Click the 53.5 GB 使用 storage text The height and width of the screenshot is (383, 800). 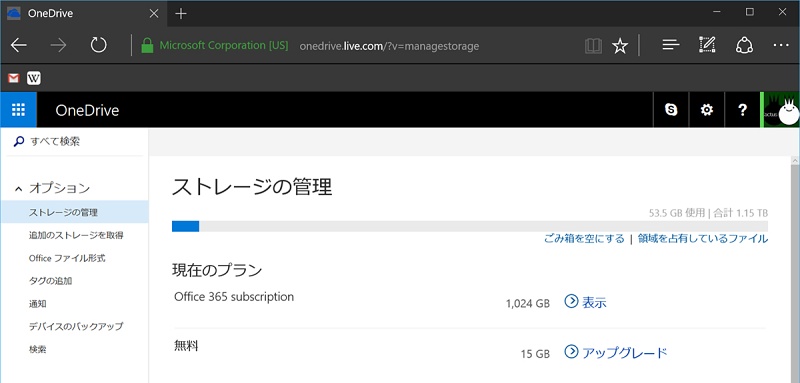[x=677, y=213]
